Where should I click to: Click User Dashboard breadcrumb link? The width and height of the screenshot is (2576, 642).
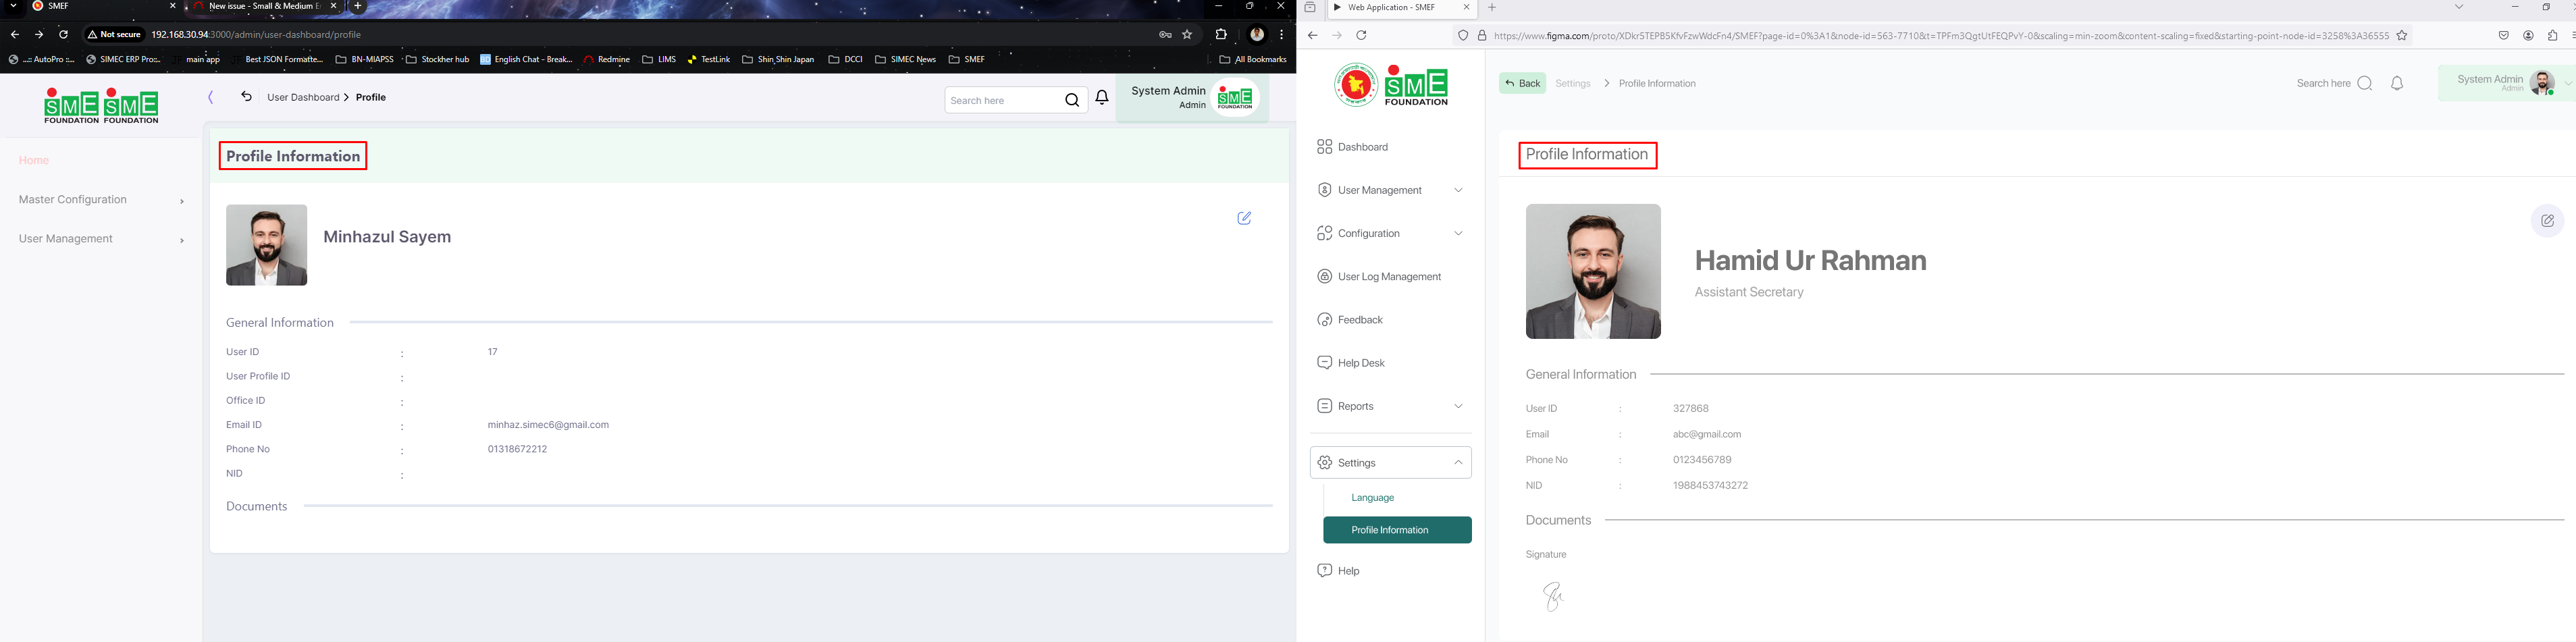coord(303,97)
